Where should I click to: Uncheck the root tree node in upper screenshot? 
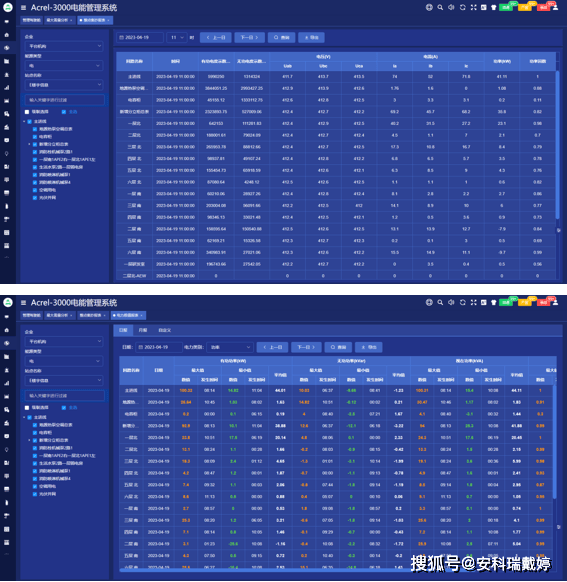[30, 121]
